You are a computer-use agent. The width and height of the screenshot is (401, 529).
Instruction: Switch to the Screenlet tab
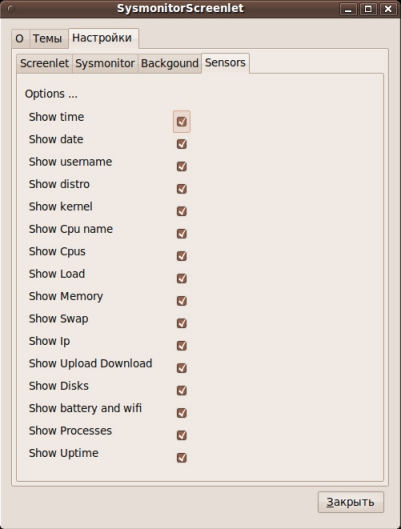44,63
